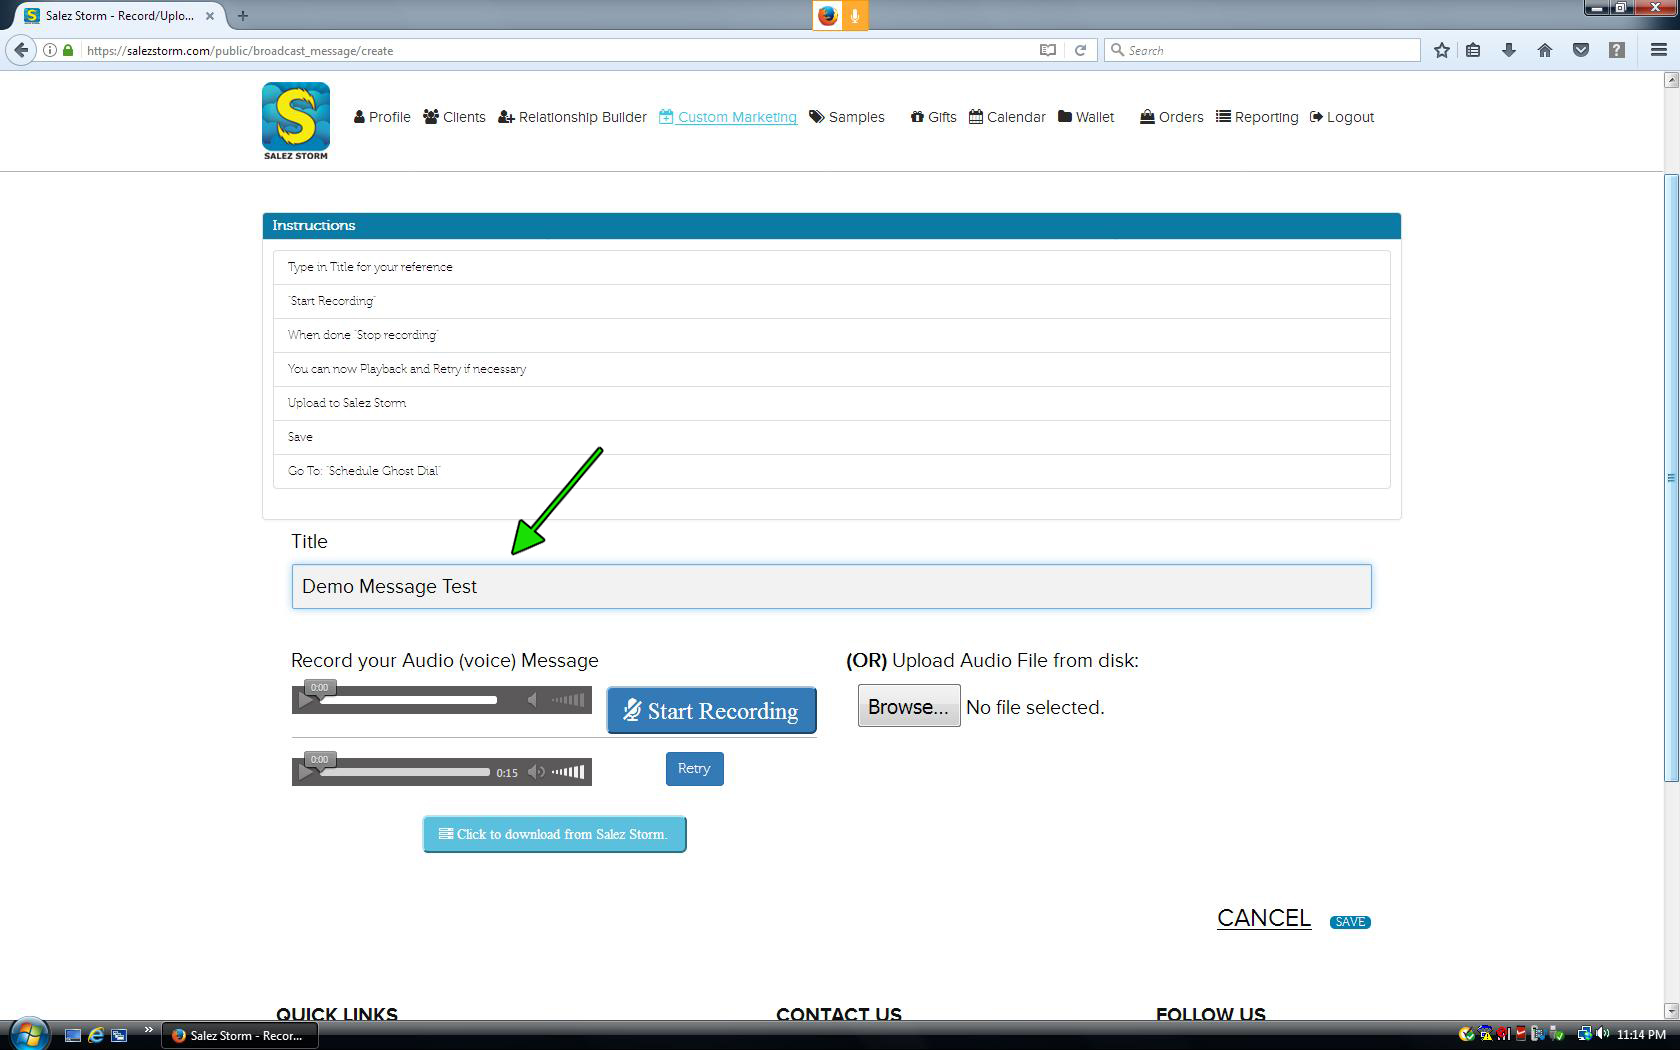Screen dimensions: 1680x1050
Task: Toggle Reader View icon in address bar
Action: tap(1047, 50)
